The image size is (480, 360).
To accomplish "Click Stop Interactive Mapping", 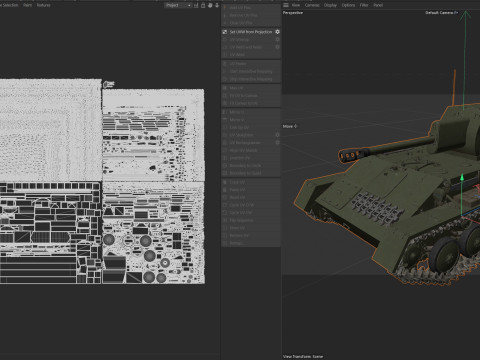I will tap(251, 79).
